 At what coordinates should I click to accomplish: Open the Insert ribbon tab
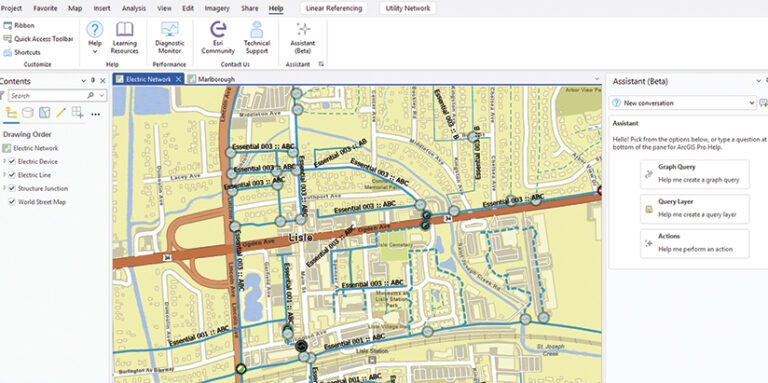point(102,8)
